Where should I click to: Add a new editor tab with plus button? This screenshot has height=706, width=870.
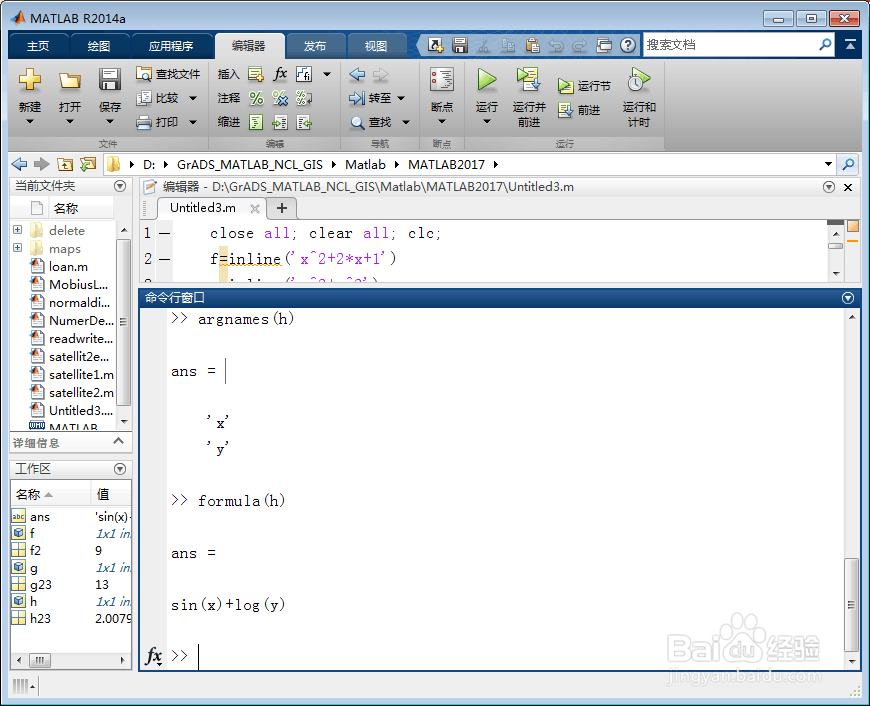pos(282,208)
